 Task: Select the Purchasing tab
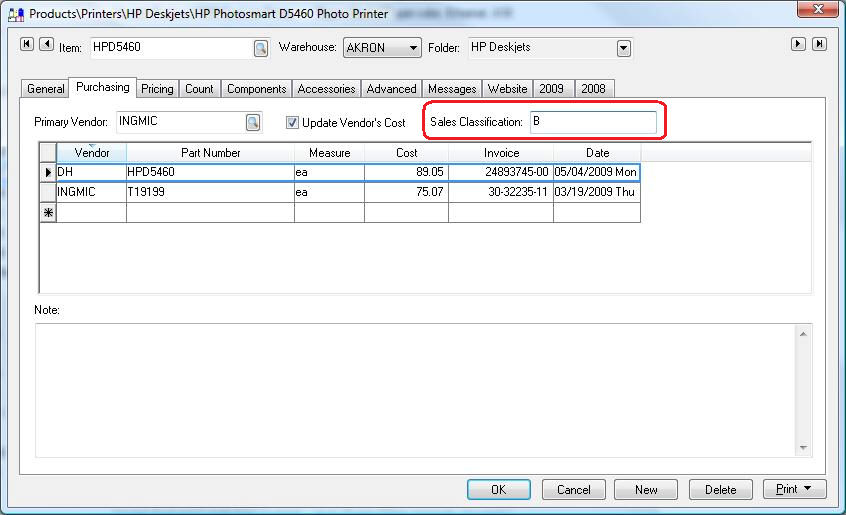pos(103,87)
